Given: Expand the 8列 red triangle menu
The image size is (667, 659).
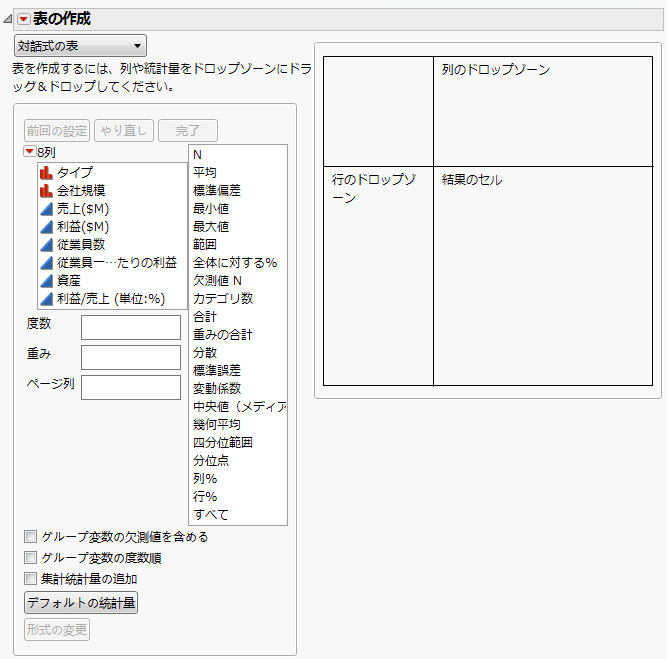Looking at the screenshot, I should point(30,152).
